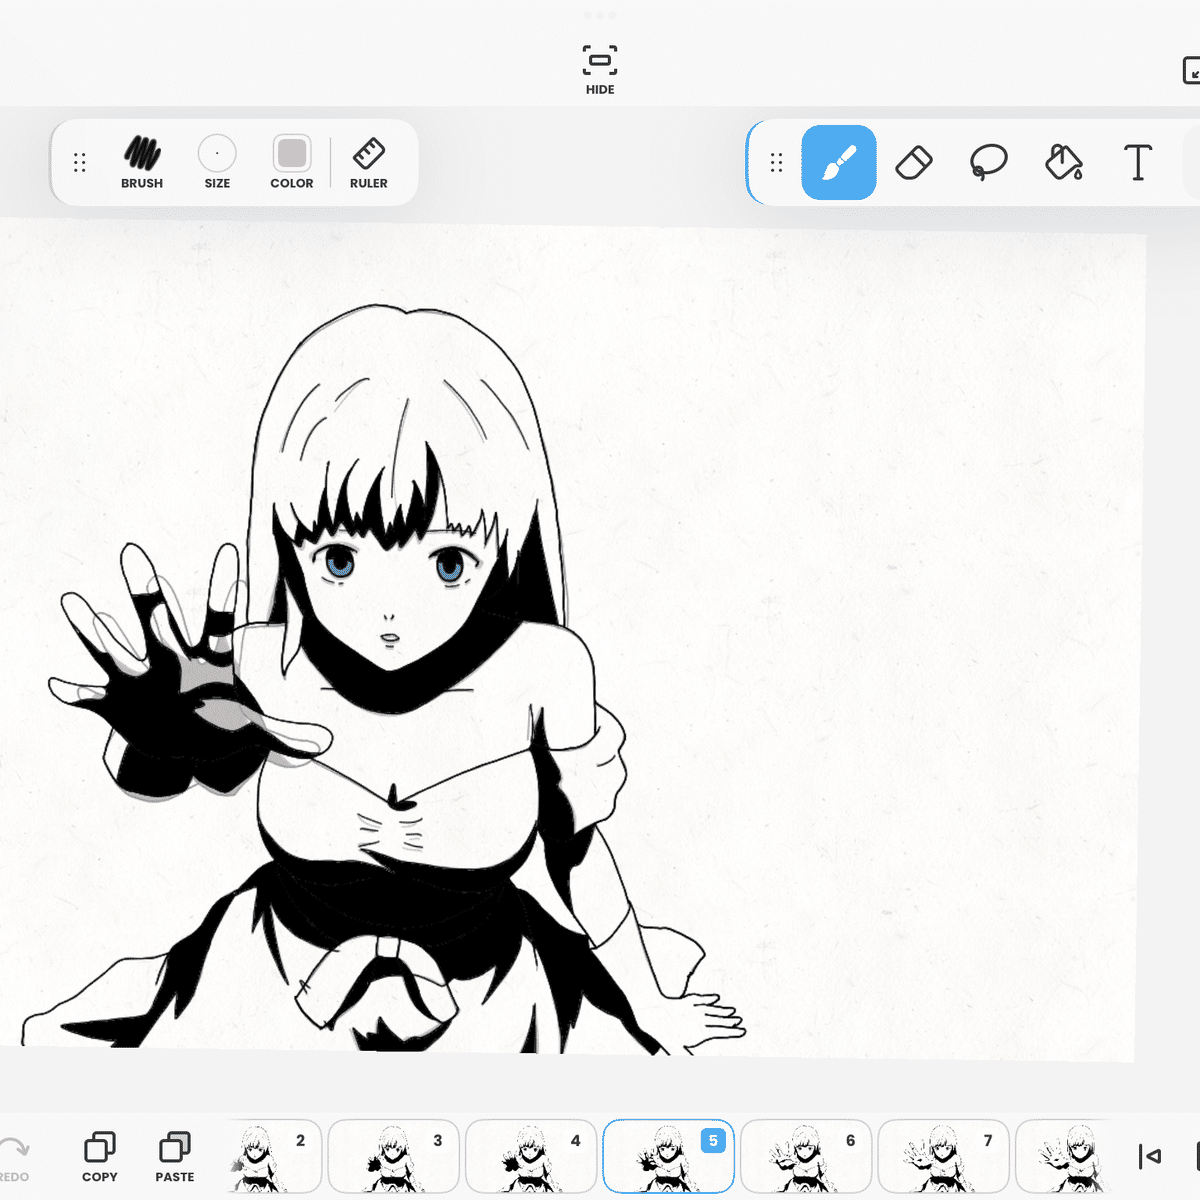Grab the drawing tools panel handle
The height and width of the screenshot is (1200, 1200).
[776, 162]
